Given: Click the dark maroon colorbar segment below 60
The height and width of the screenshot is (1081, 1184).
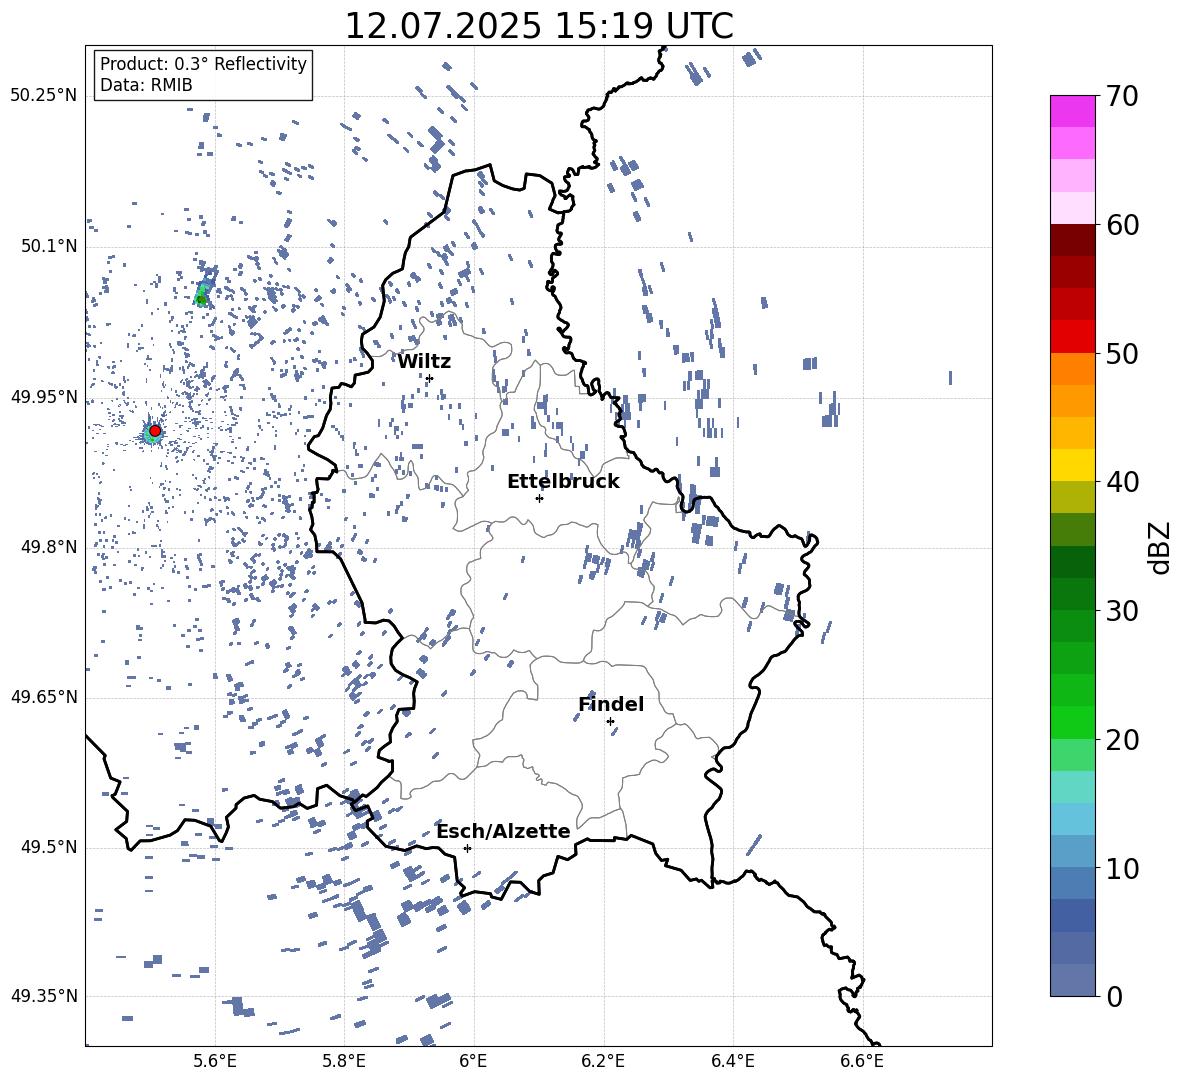Looking at the screenshot, I should coord(1073,240).
